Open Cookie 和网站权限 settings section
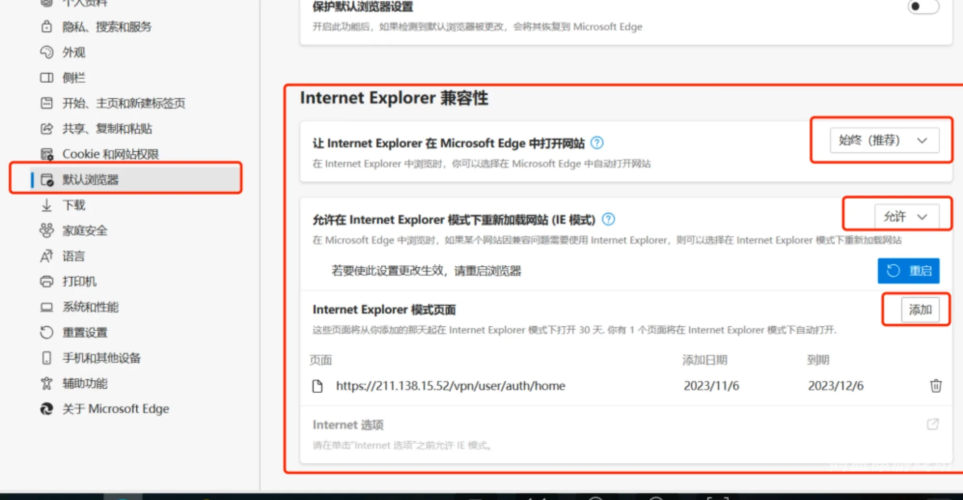This screenshot has height=500, width=963. [x=110, y=154]
